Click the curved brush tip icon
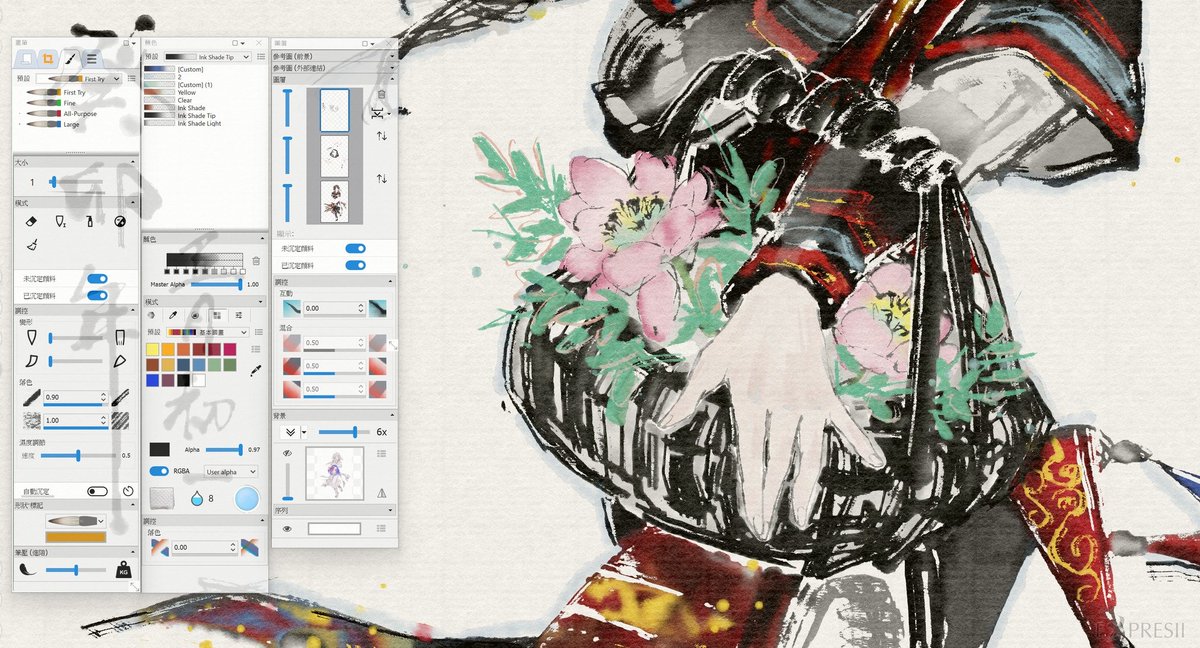The height and width of the screenshot is (648, 1200). click(30, 361)
